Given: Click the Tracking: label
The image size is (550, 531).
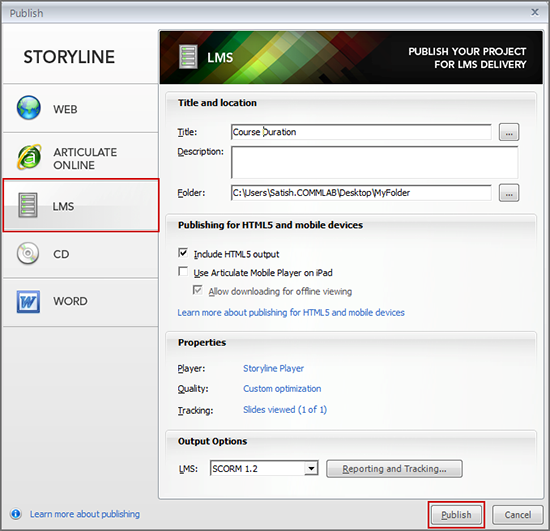Looking at the screenshot, I should pos(195,410).
